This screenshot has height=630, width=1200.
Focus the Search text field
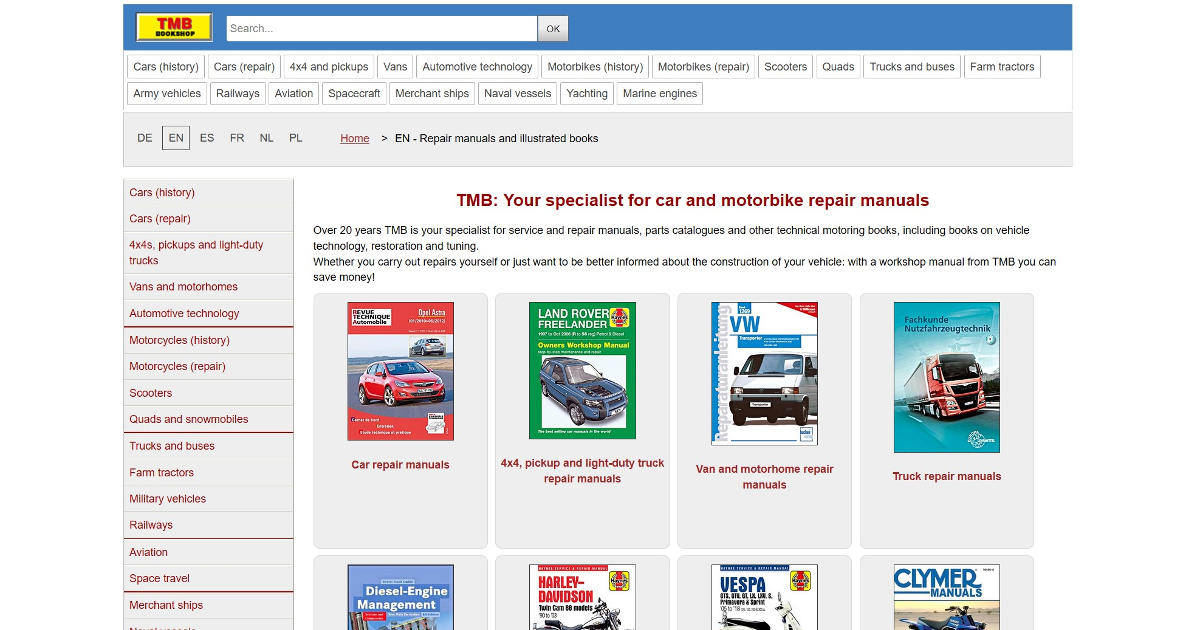(x=382, y=28)
